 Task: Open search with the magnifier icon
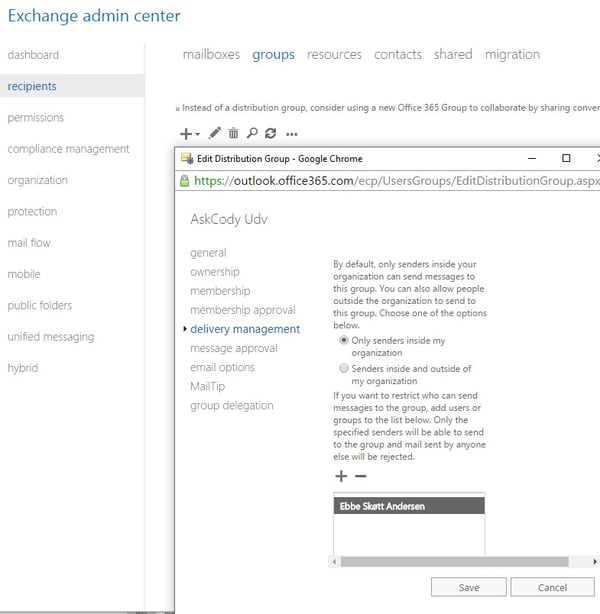[x=252, y=133]
